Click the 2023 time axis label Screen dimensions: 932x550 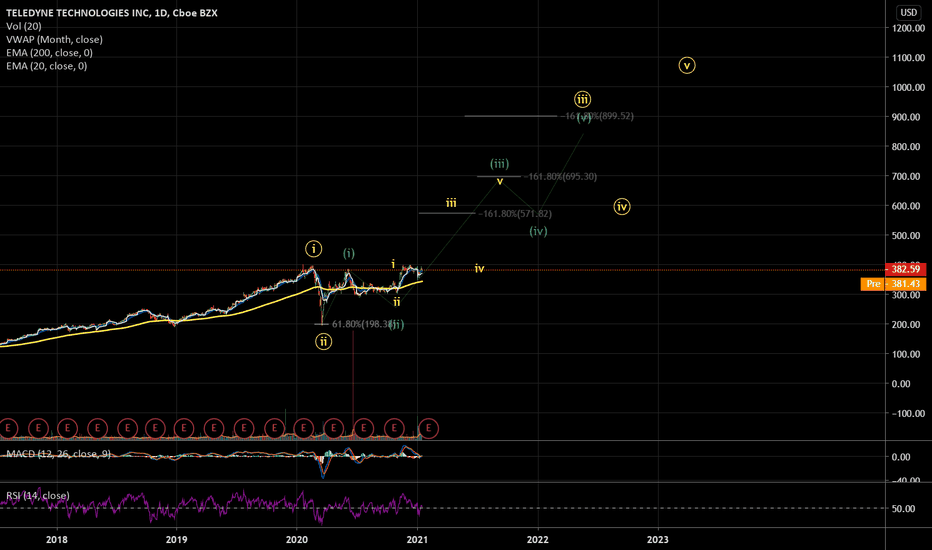pos(657,540)
